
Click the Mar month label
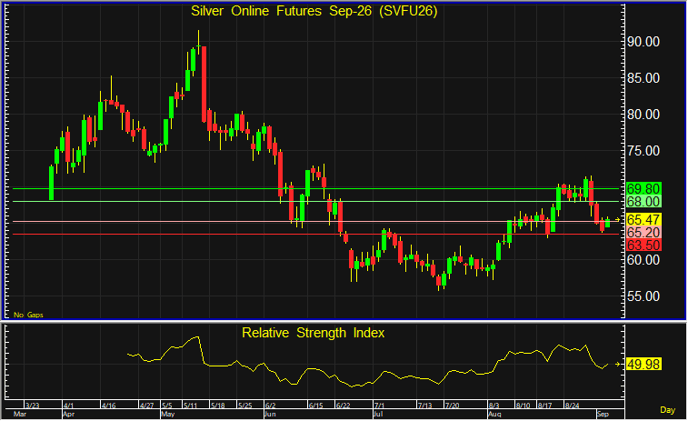pos(20,414)
